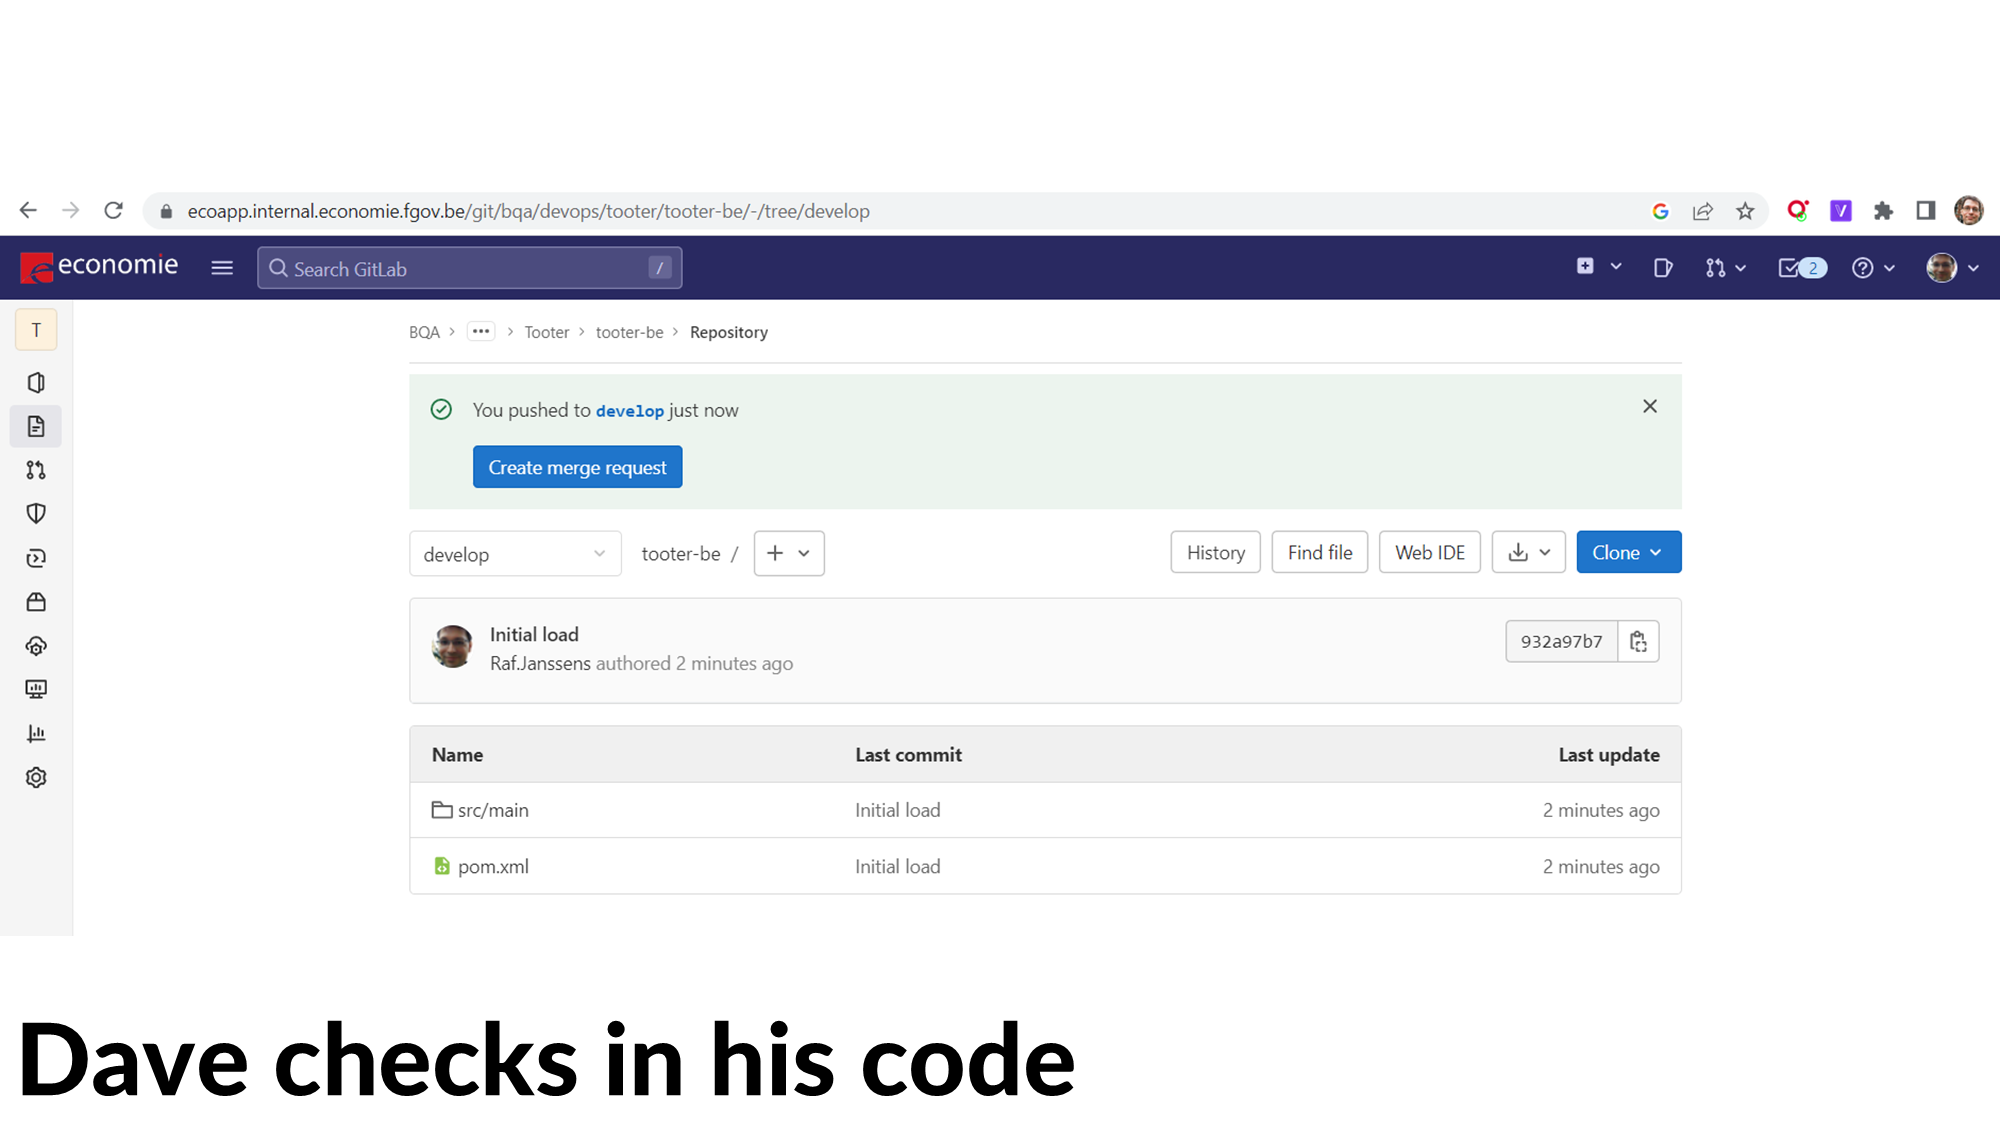The width and height of the screenshot is (2000, 1125).
Task: Copy commit SHA 932a97b7 to clipboard
Action: pyautogui.click(x=1638, y=642)
